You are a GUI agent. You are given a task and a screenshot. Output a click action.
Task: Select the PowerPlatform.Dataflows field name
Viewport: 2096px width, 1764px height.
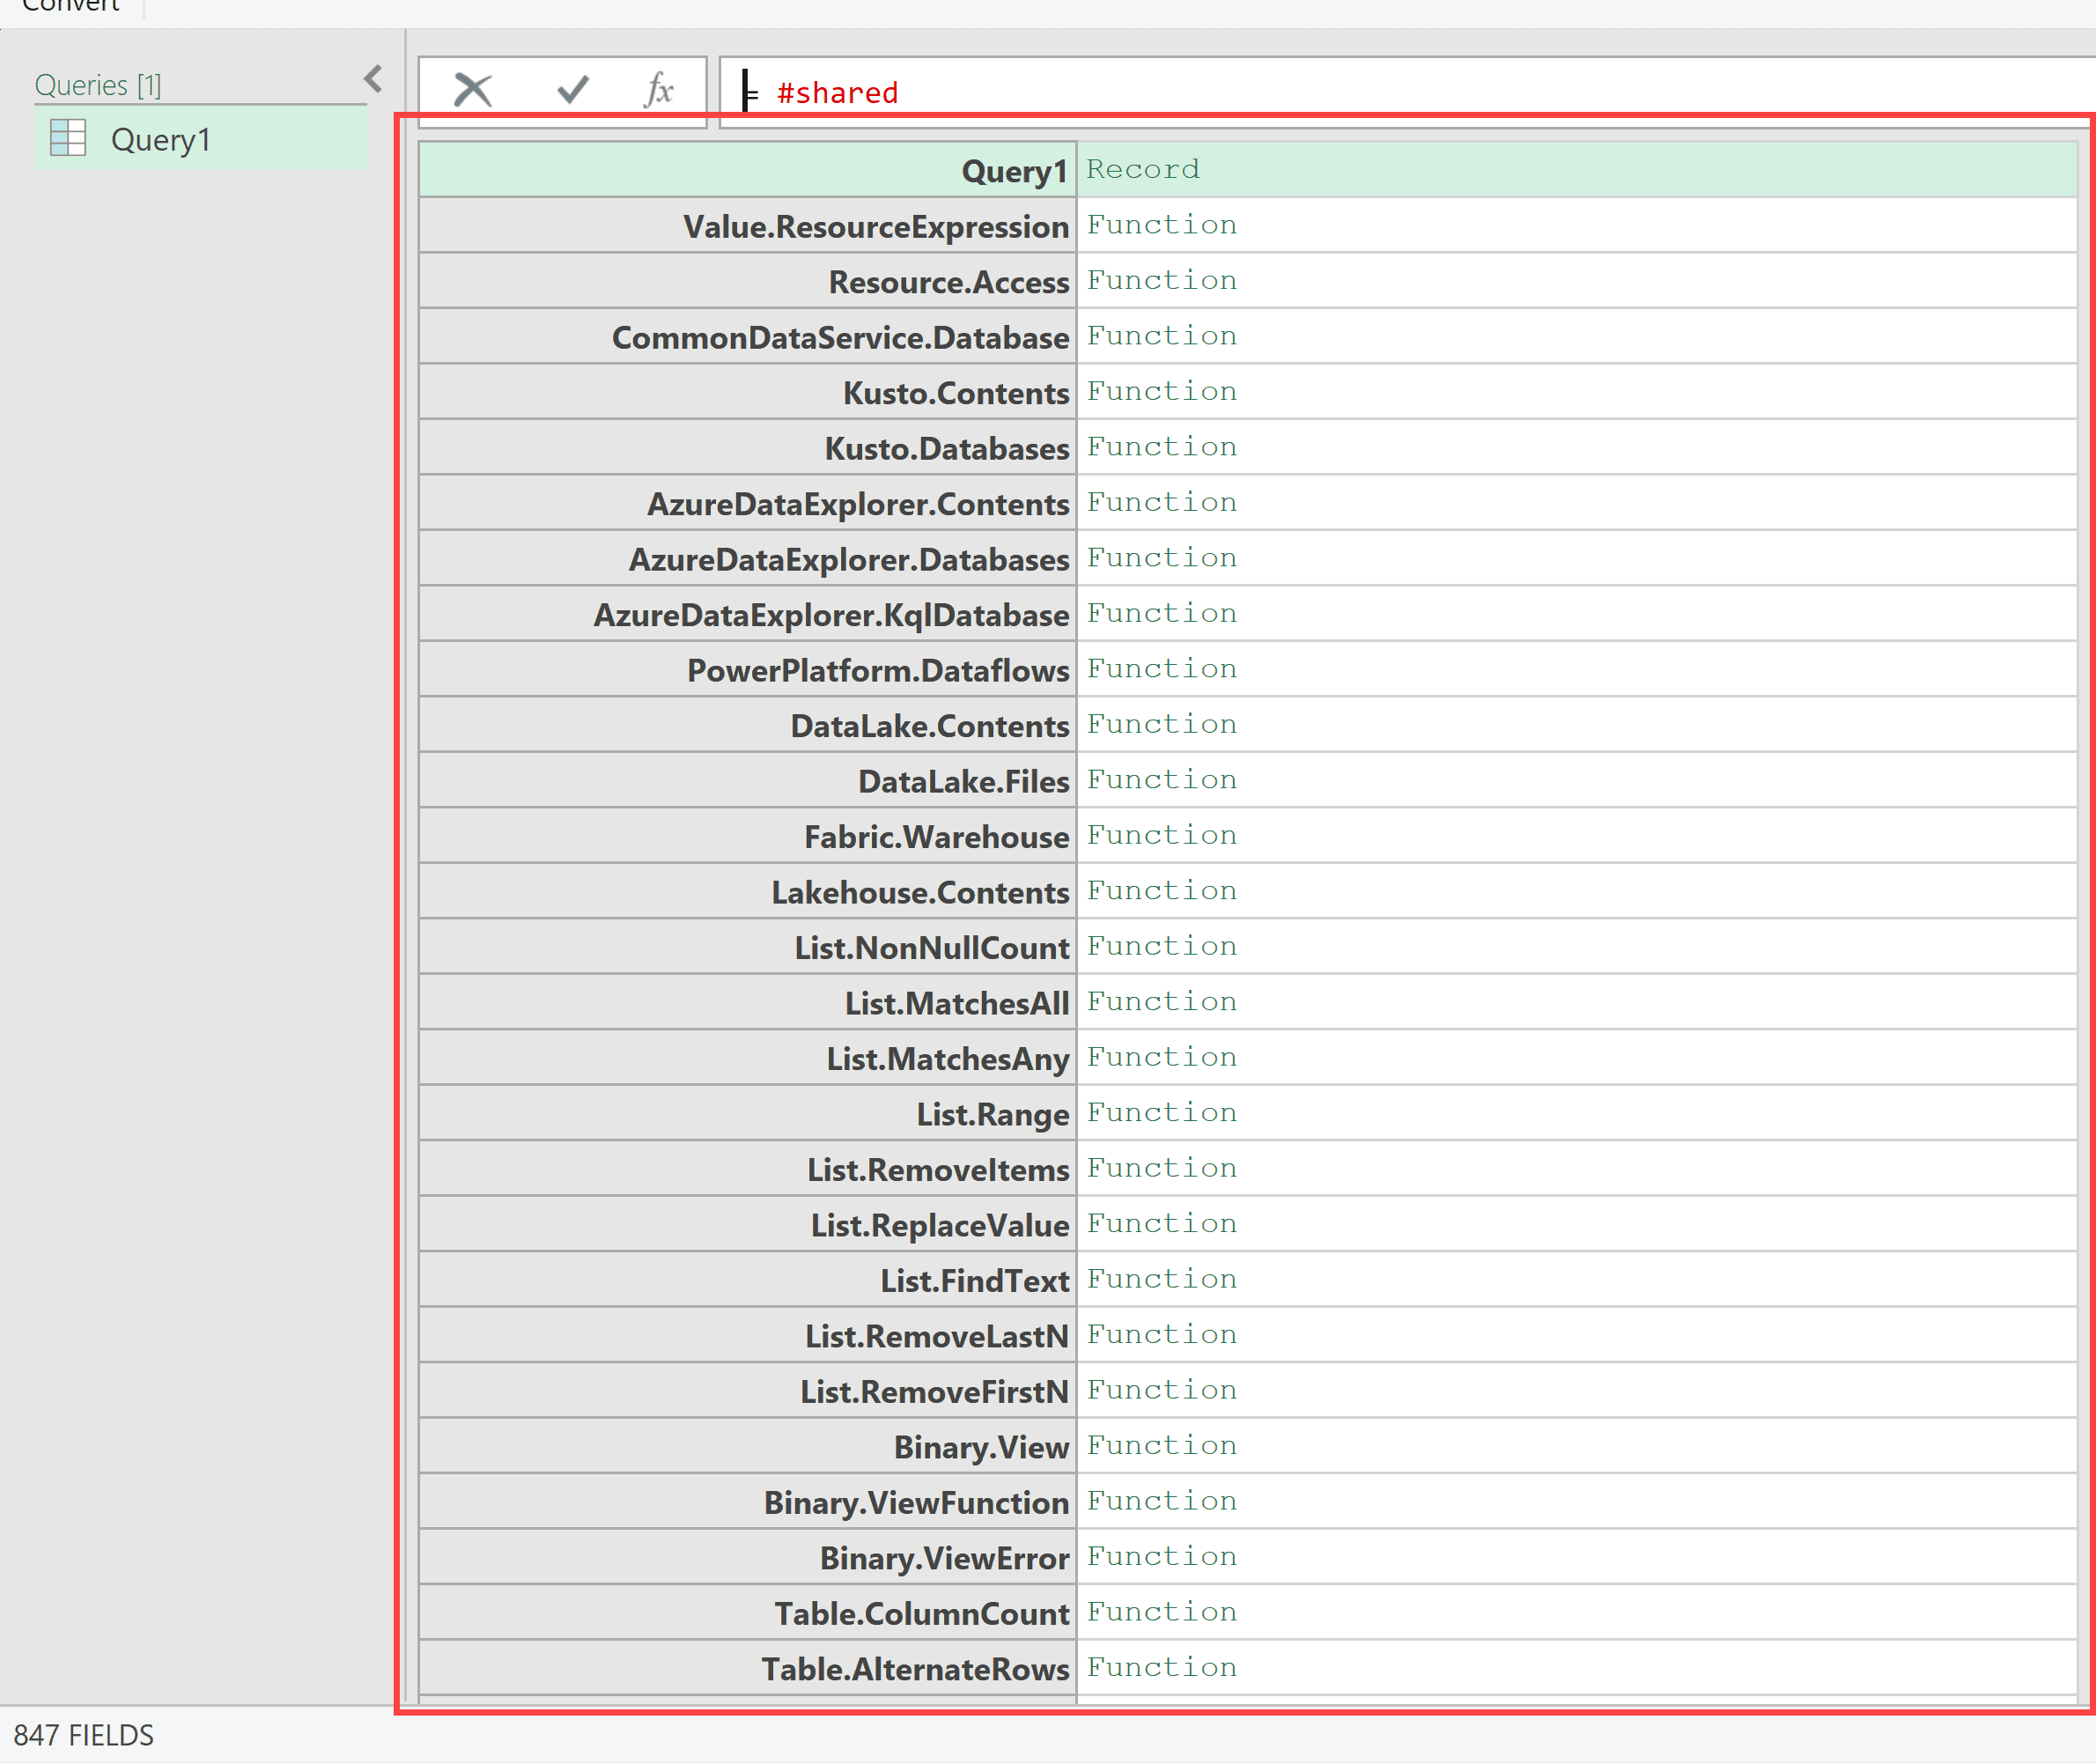(747, 670)
